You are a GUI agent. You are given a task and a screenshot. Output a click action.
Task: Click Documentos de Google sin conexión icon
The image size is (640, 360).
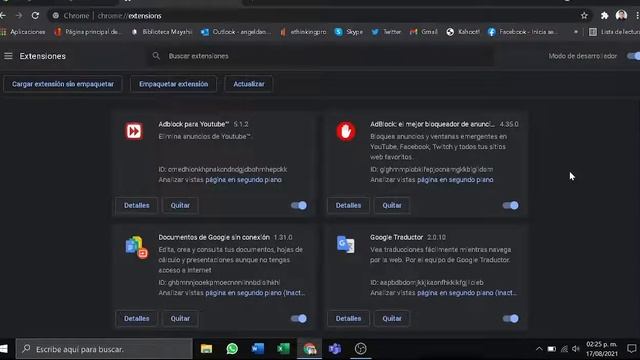click(x=136, y=247)
